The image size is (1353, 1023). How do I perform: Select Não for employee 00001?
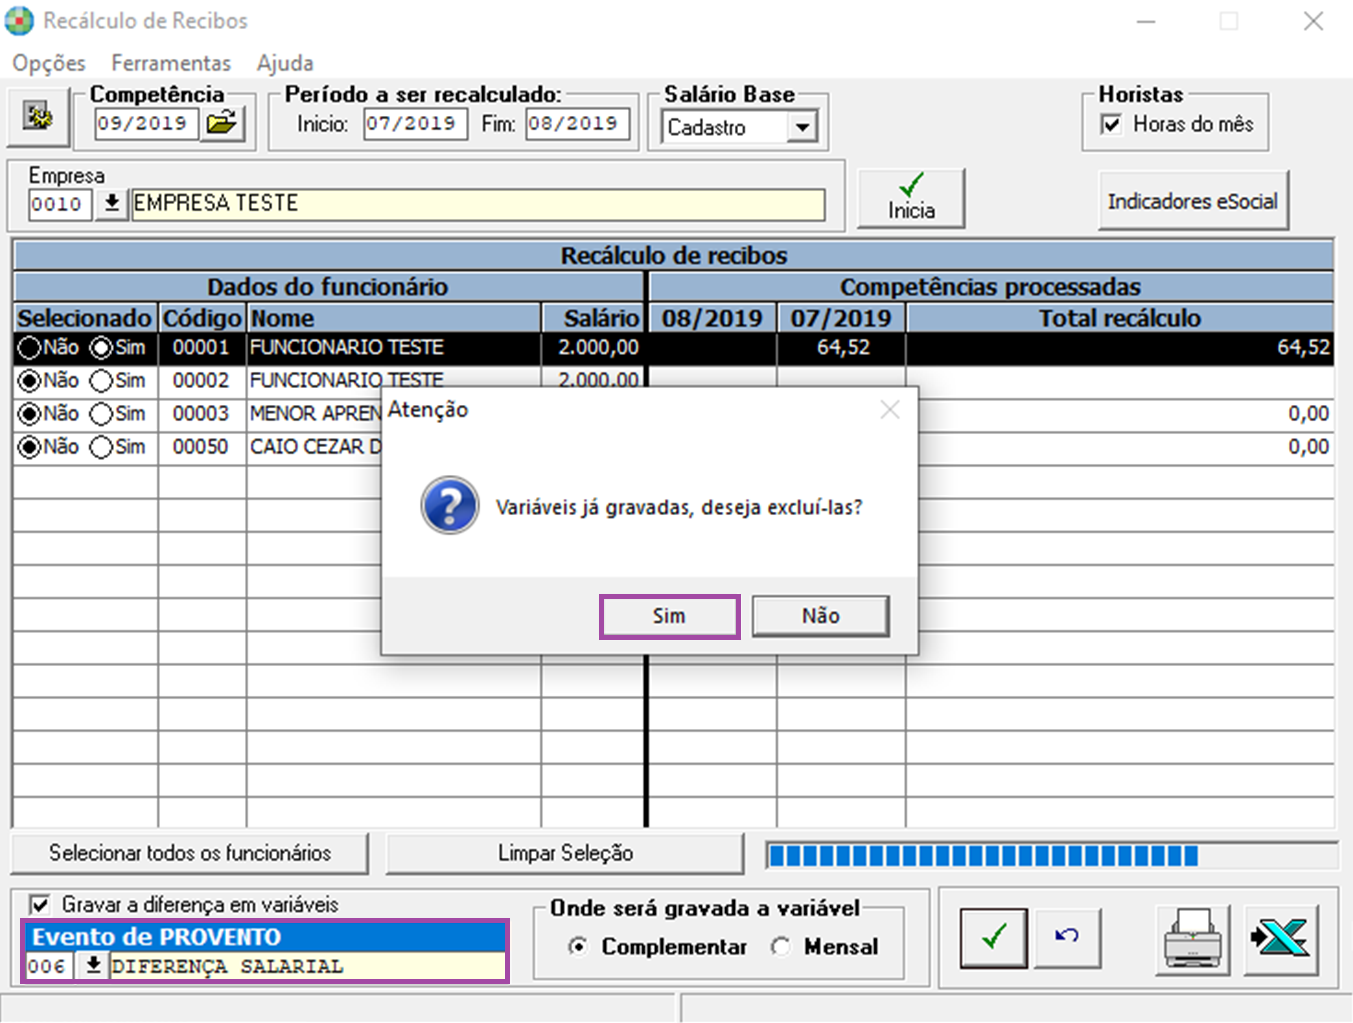[29, 348]
